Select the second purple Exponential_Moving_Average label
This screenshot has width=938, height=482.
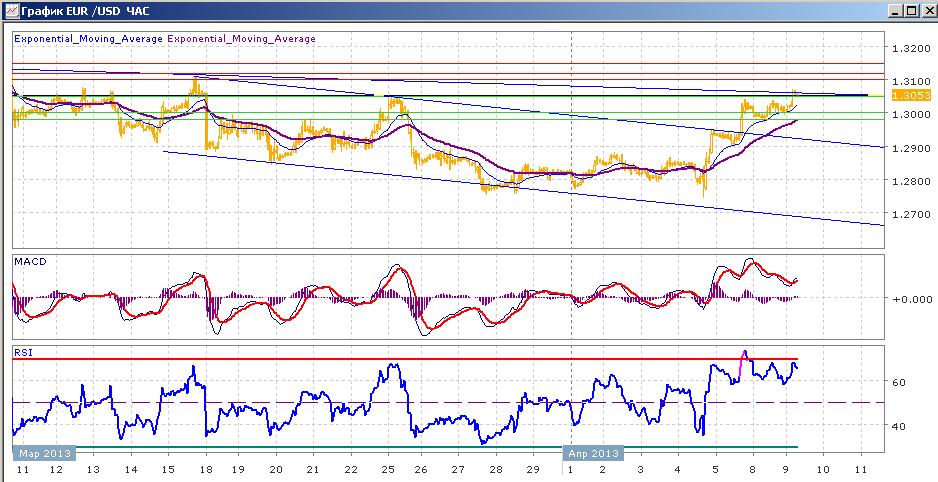coord(241,39)
